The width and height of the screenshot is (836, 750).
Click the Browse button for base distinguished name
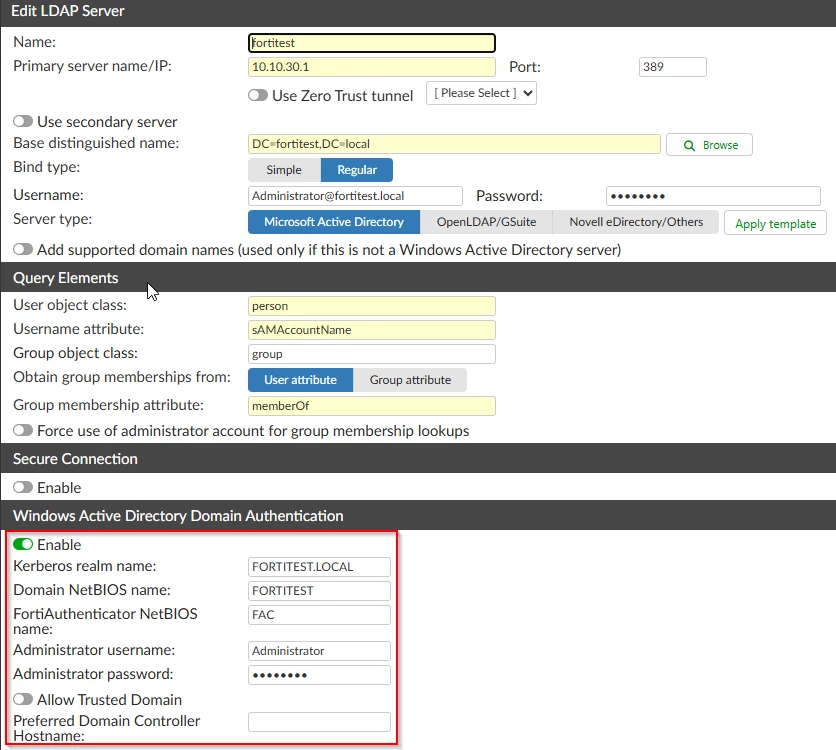(x=709, y=145)
